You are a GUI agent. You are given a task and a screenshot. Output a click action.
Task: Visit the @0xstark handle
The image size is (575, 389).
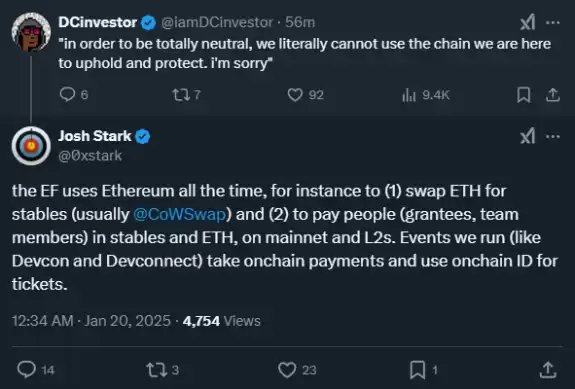coord(90,156)
